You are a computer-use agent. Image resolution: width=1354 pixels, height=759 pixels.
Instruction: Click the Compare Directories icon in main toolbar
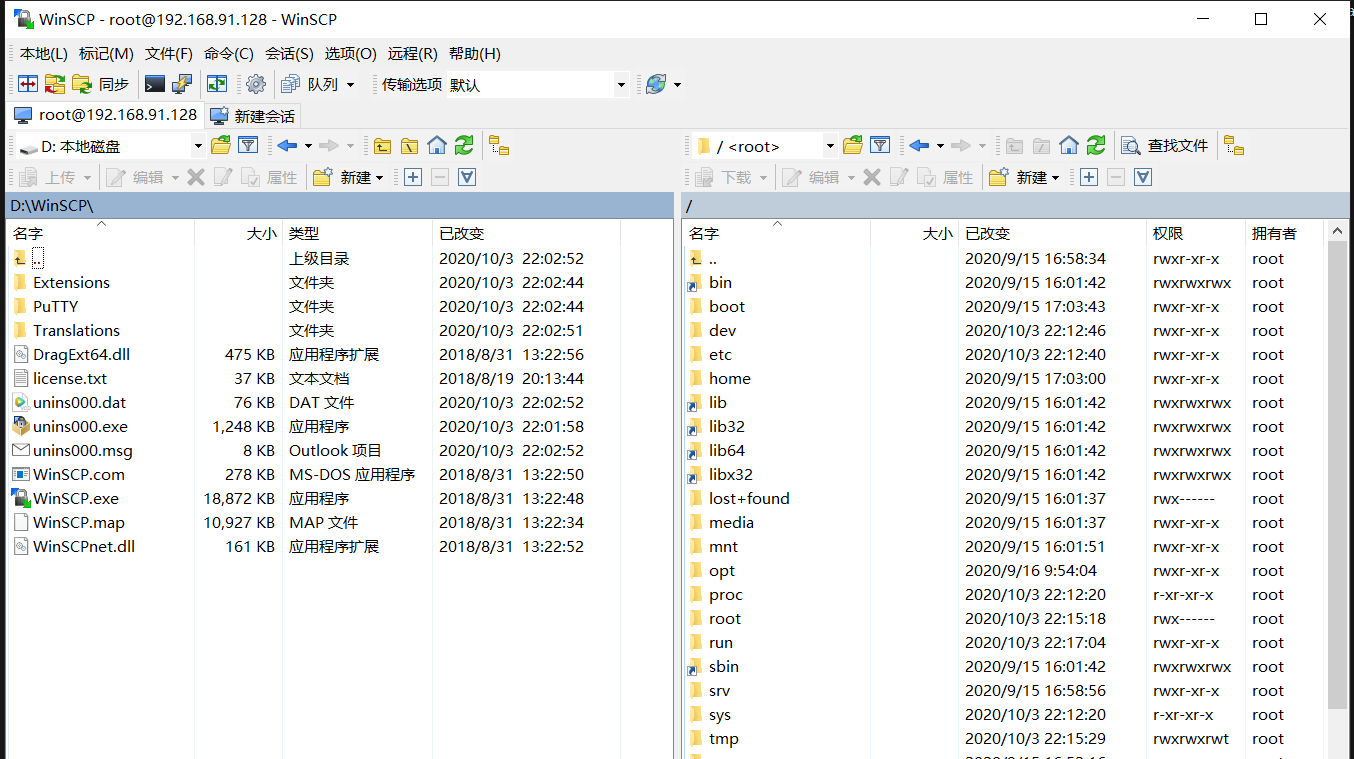[28, 85]
